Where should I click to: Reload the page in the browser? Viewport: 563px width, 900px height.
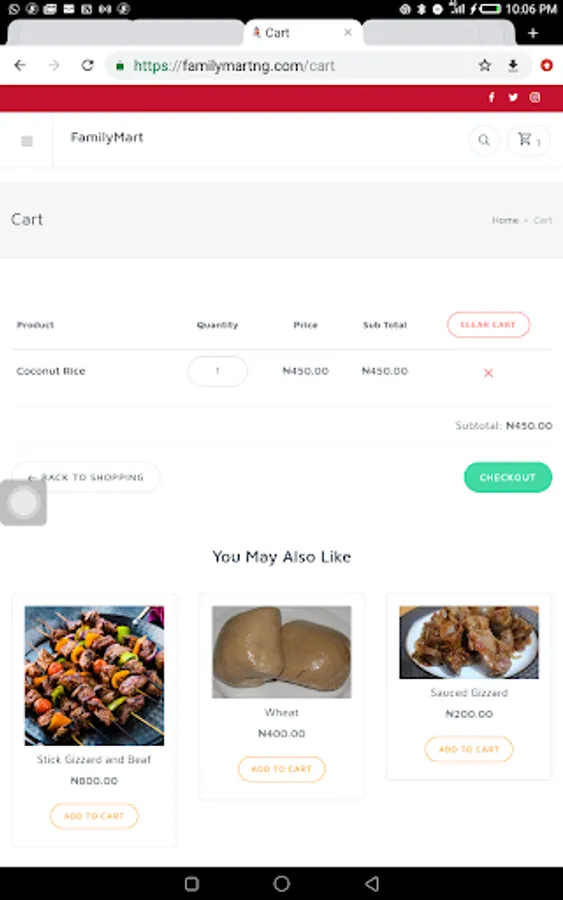[87, 65]
